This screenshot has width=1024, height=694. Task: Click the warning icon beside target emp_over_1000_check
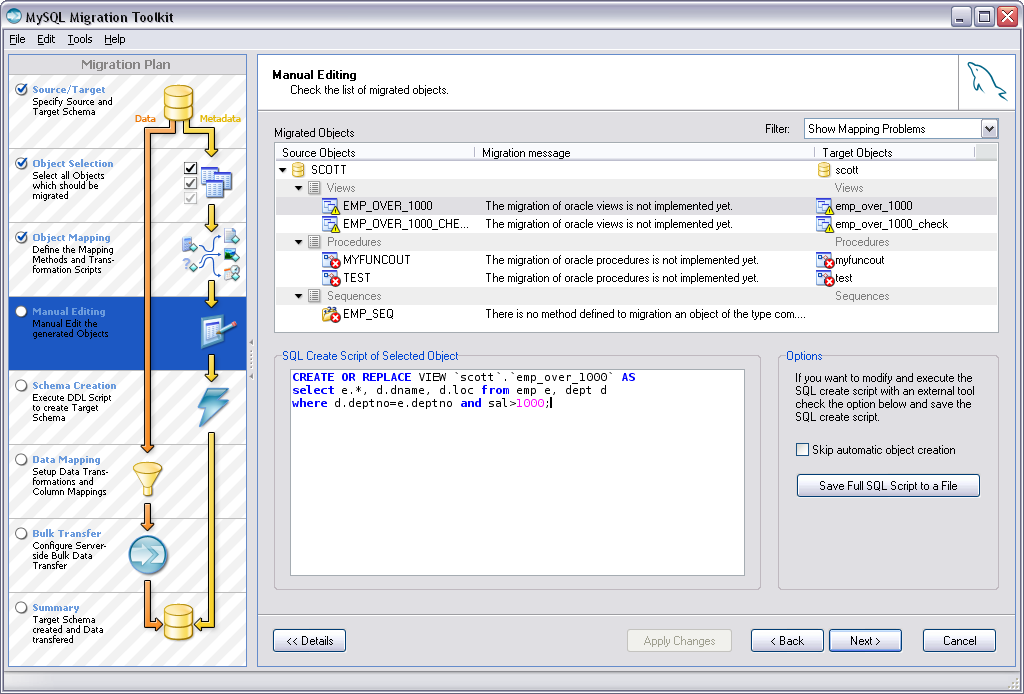(x=824, y=225)
